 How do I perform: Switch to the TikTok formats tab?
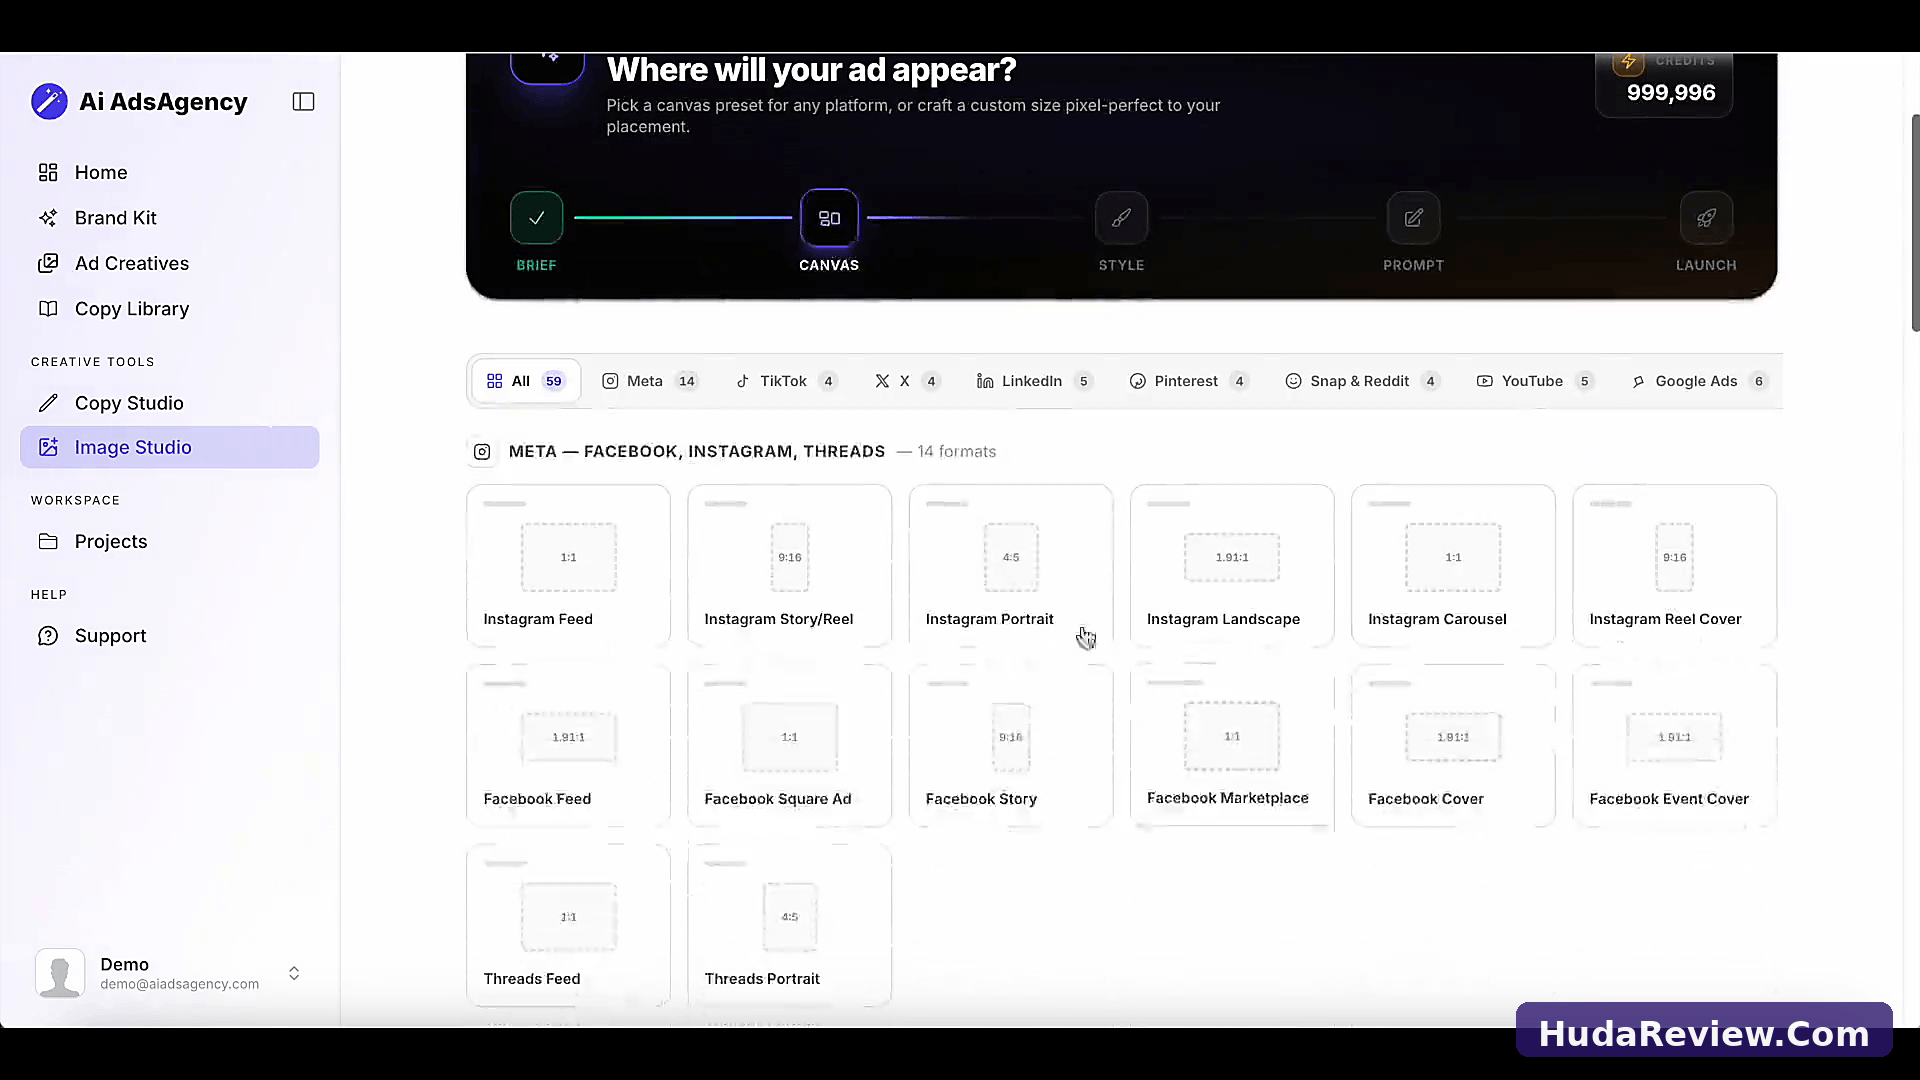coord(786,381)
